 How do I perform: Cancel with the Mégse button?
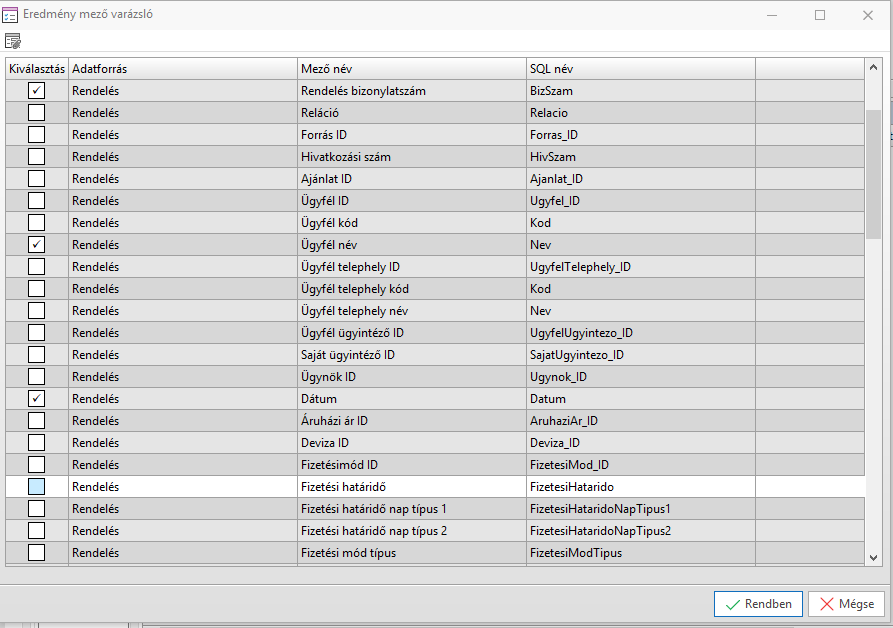click(846, 604)
